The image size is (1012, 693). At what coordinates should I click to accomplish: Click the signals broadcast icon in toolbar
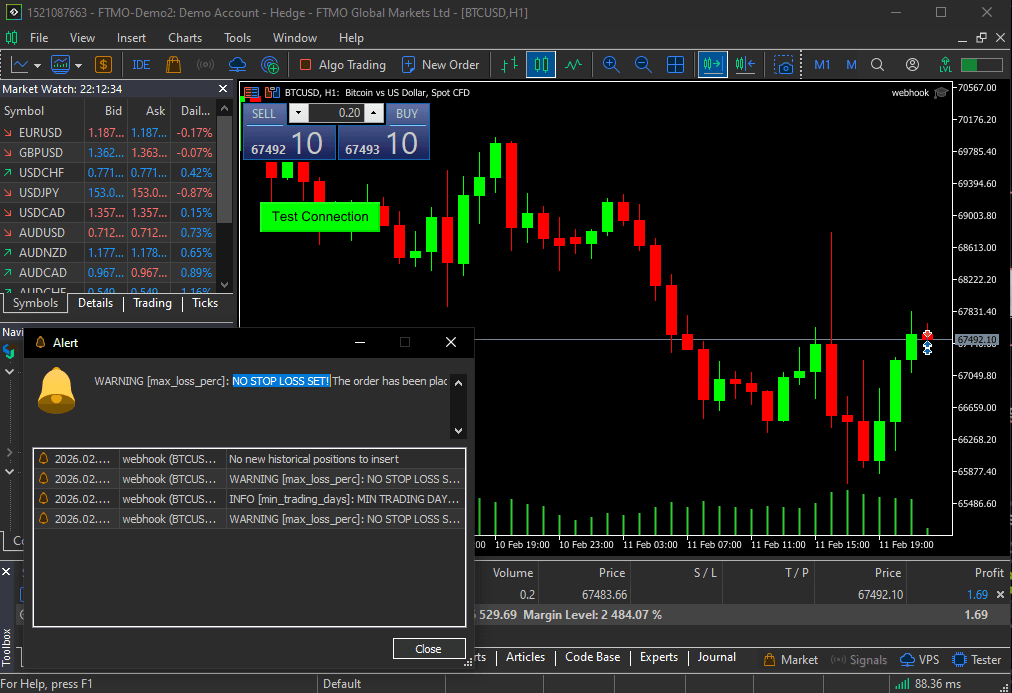[205, 65]
